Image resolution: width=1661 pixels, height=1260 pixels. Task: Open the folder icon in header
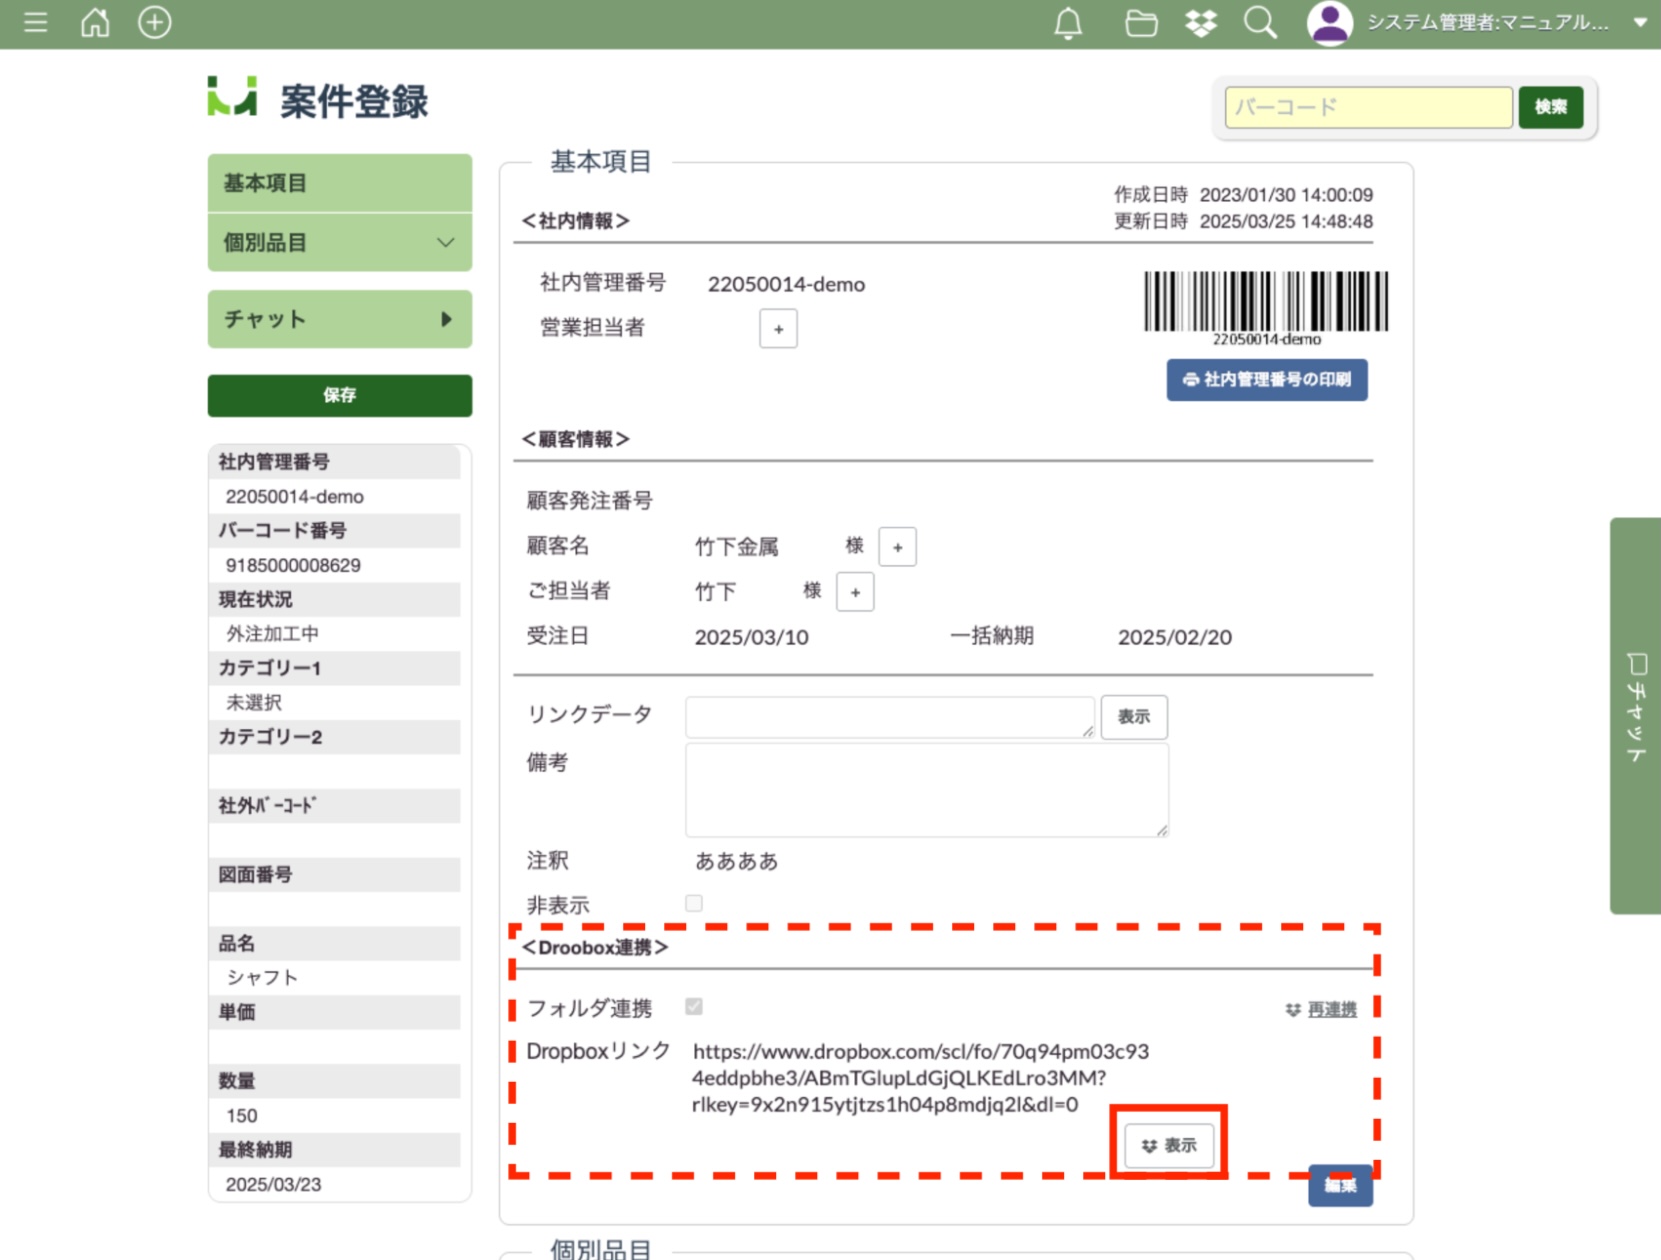pyautogui.click(x=1140, y=22)
